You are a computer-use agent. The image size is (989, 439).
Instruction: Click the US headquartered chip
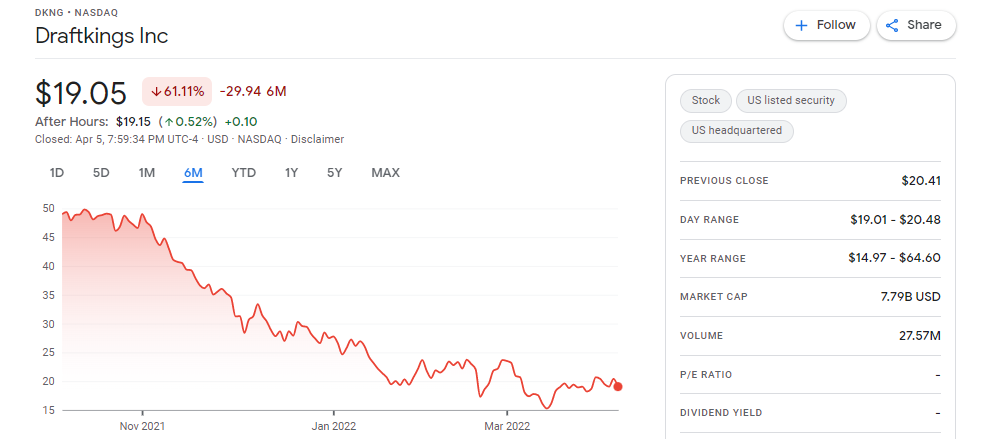pos(737,131)
